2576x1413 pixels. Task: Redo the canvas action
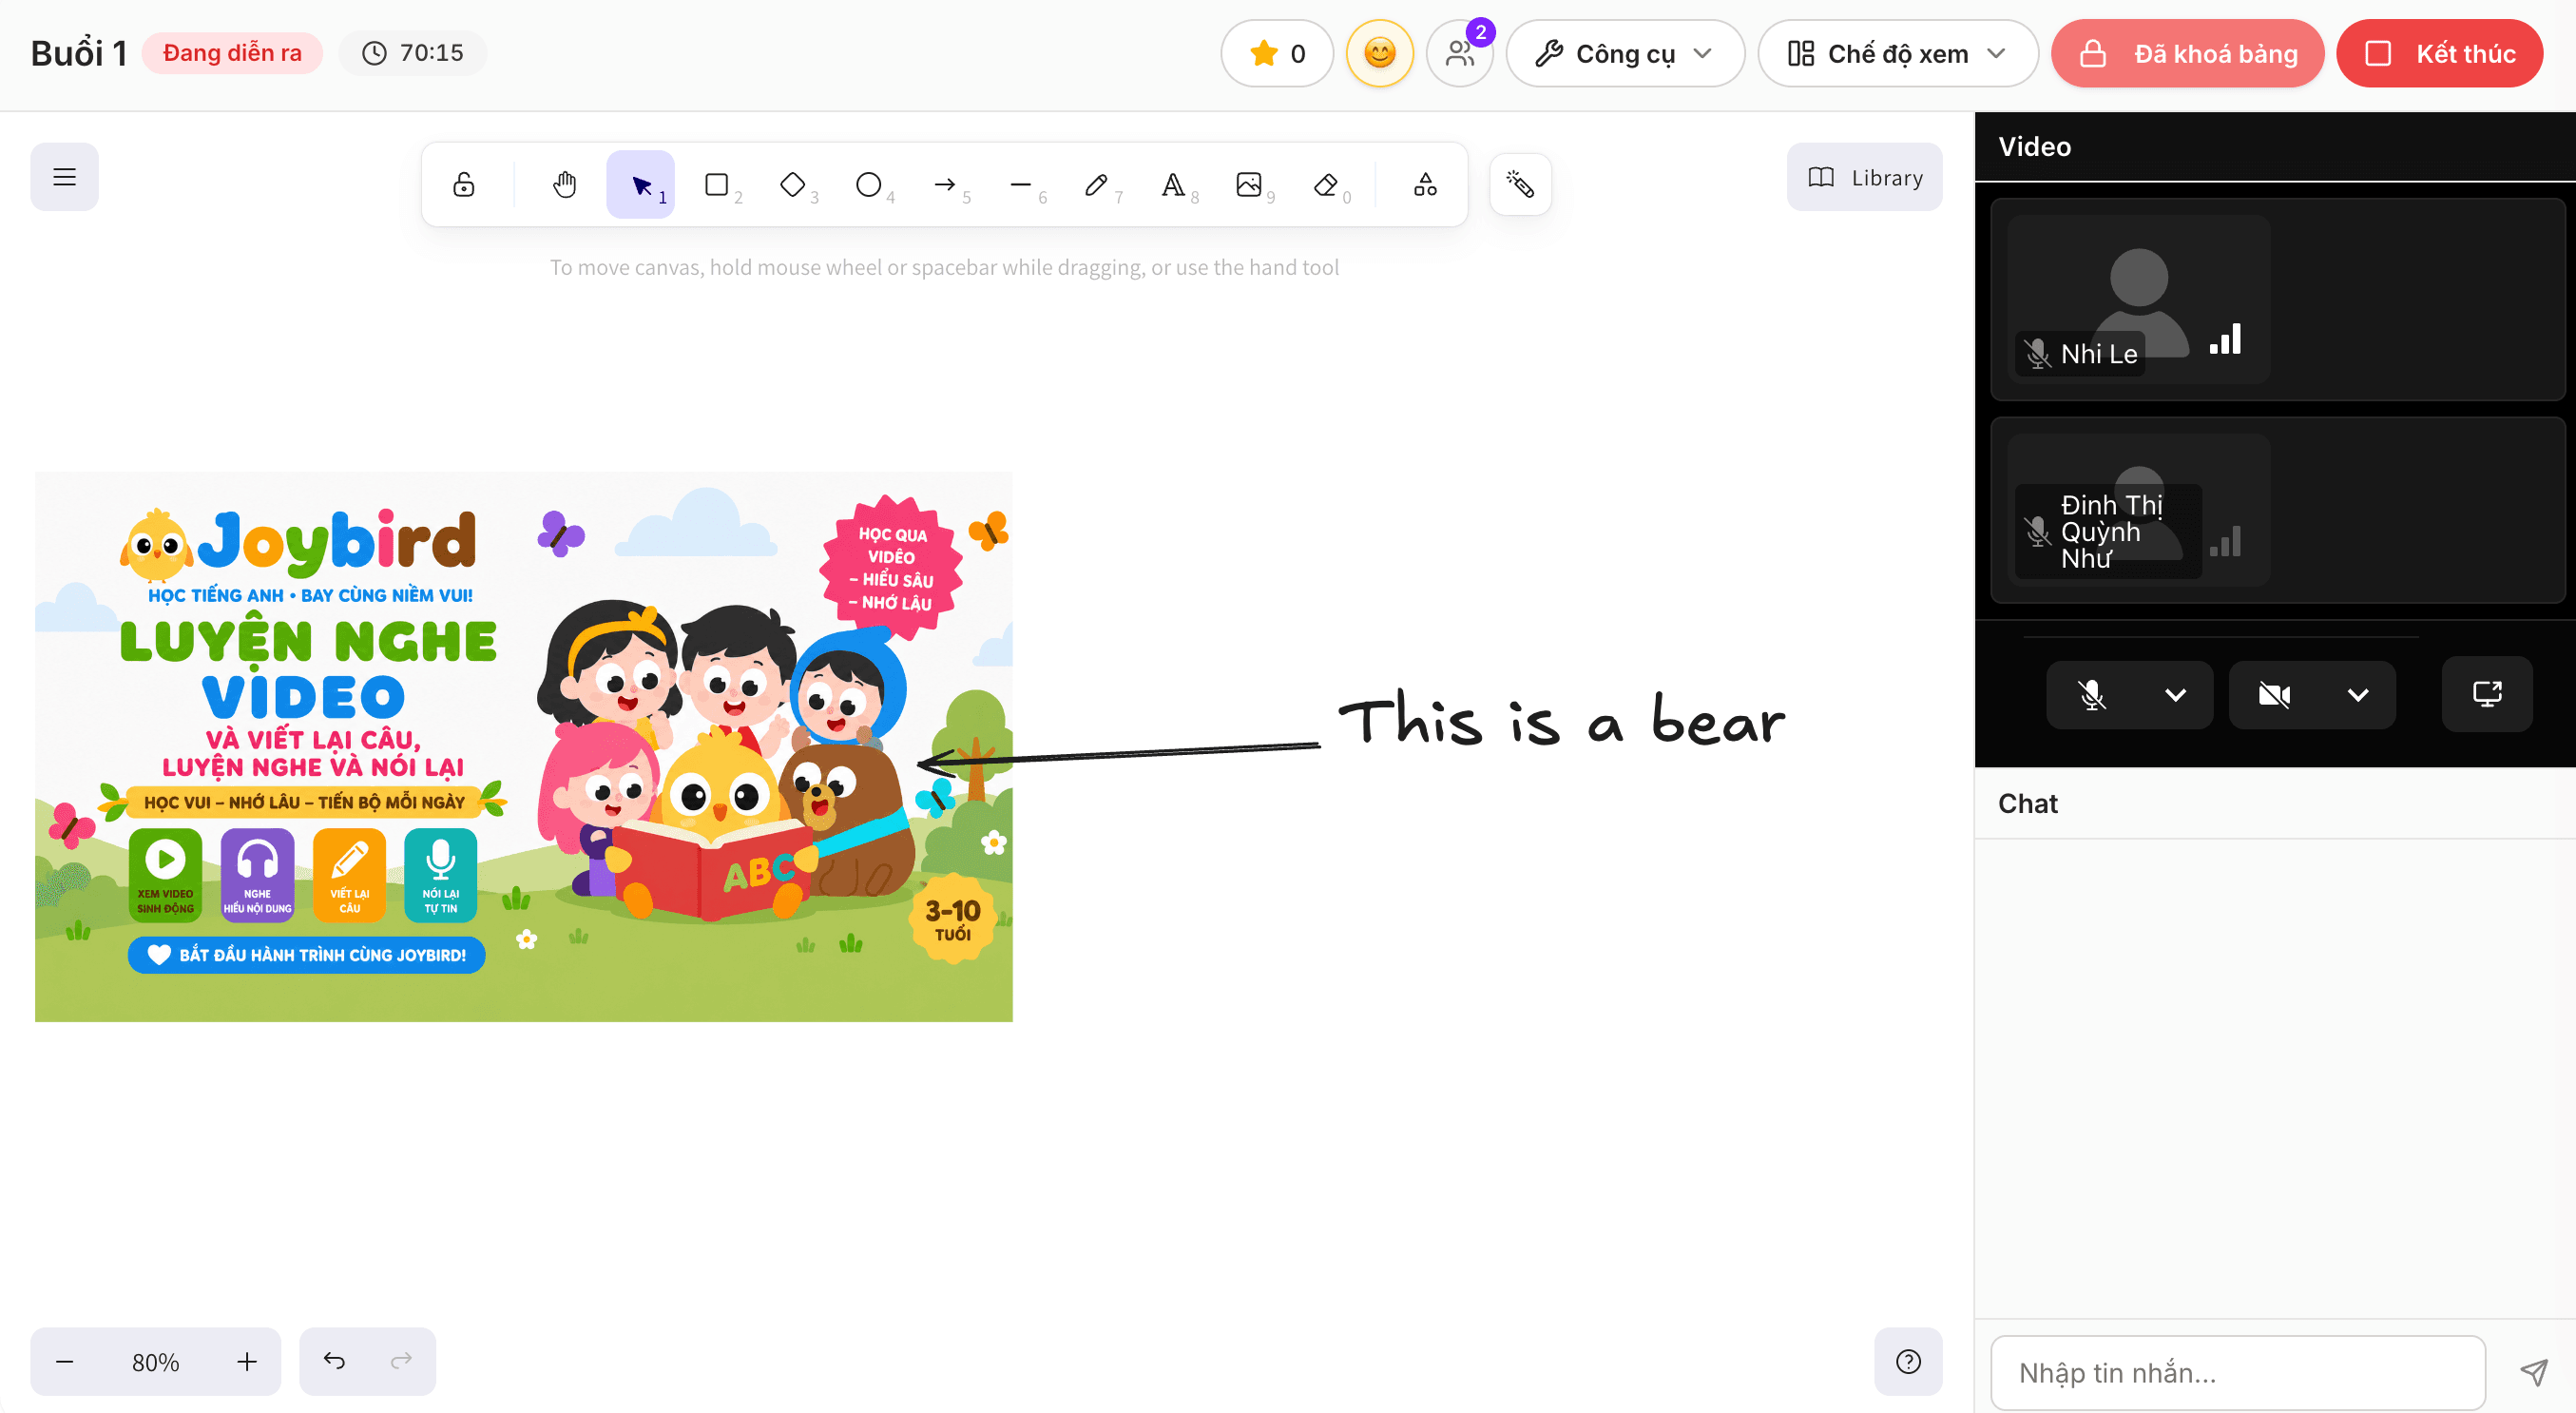point(401,1361)
